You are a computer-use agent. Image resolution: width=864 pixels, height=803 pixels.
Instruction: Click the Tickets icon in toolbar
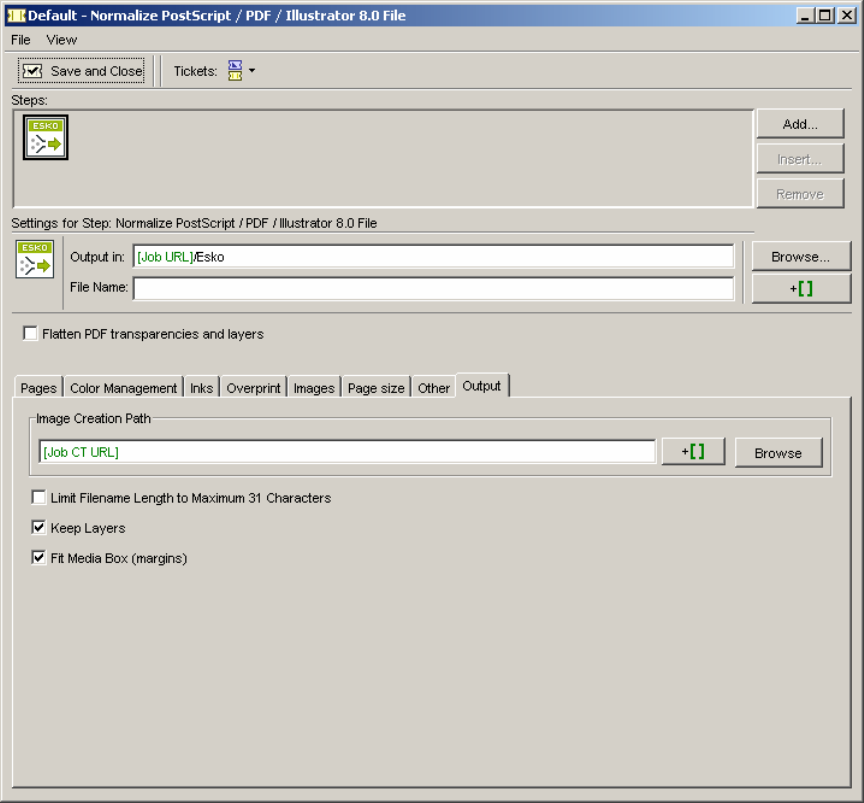pos(235,71)
